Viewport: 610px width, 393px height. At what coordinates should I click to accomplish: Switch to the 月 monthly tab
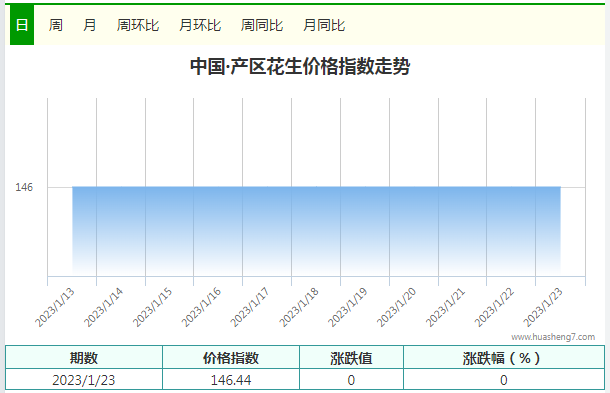[89, 25]
